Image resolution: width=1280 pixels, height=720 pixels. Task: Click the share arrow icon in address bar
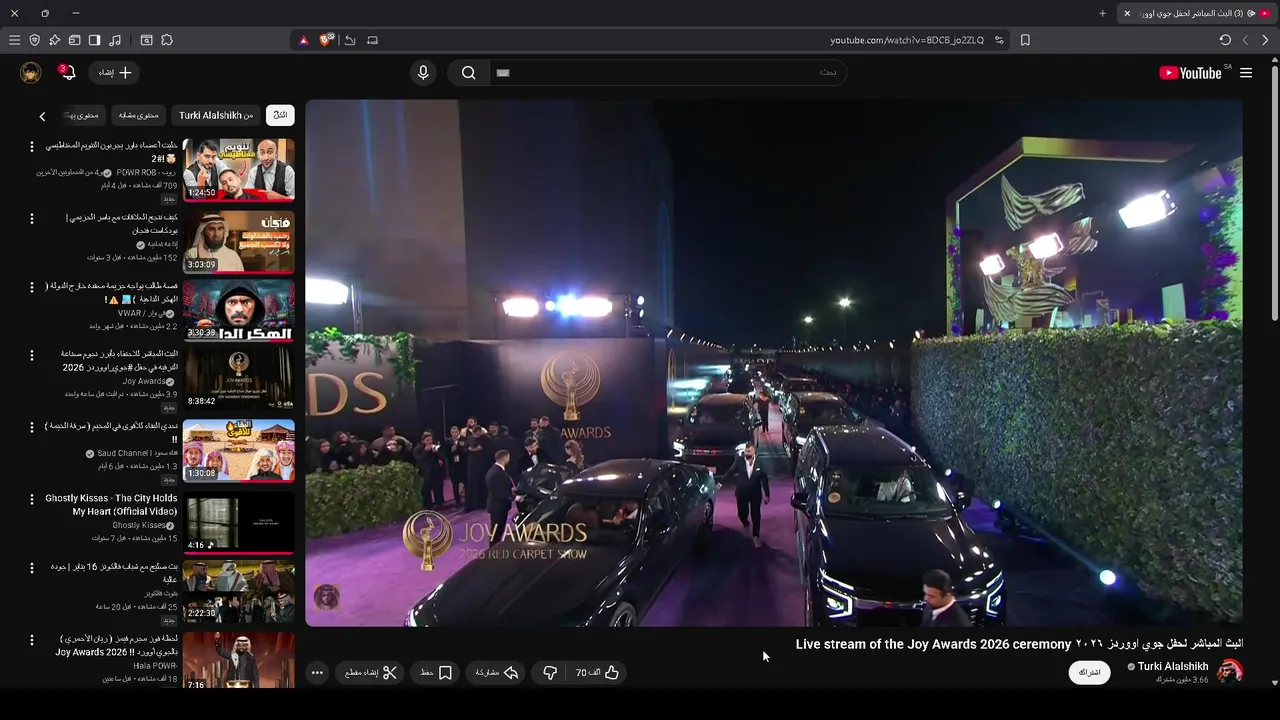click(350, 40)
